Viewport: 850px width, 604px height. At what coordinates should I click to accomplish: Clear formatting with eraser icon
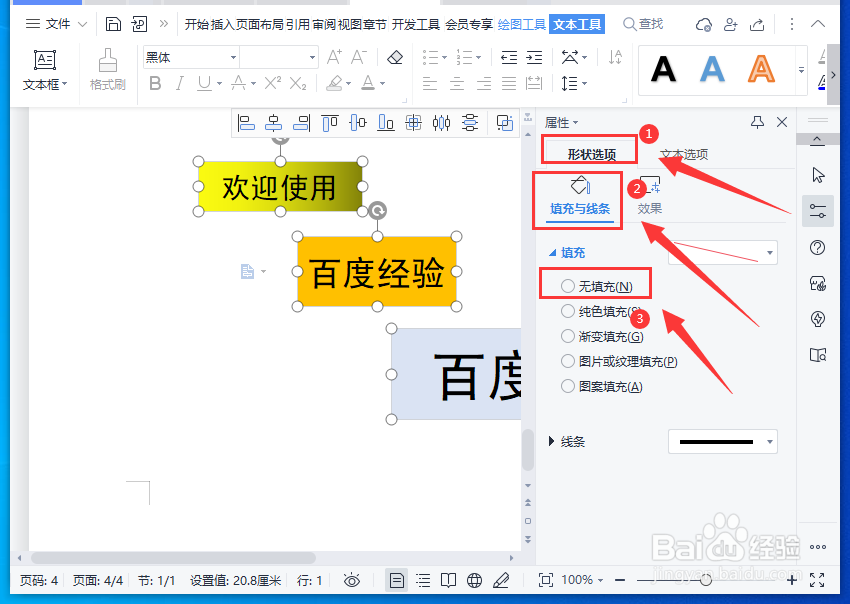pos(395,57)
